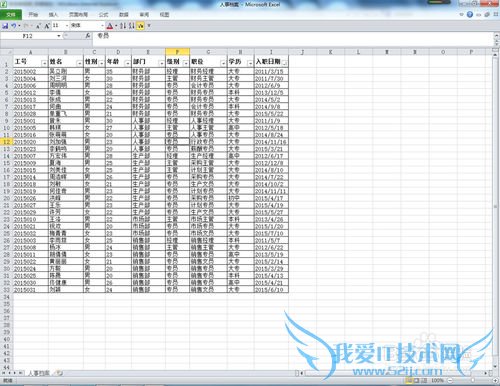Click the Undo arrow icon
Viewport: 500px width, 386px height.
tap(13, 26)
